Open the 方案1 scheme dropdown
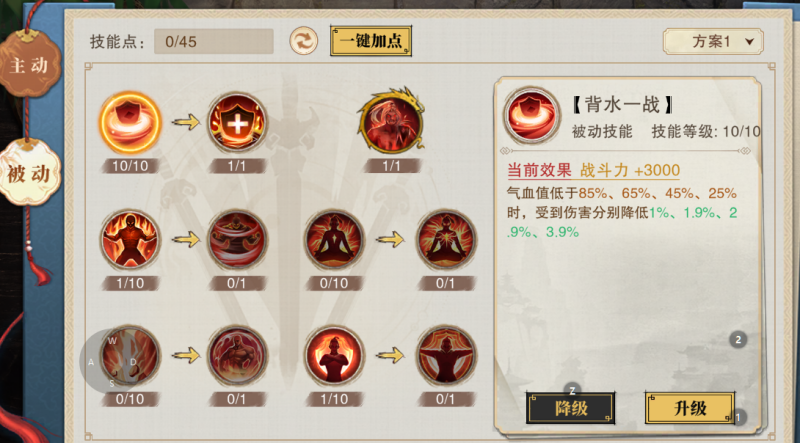The width and height of the screenshot is (800, 443). pyautogui.click(x=713, y=41)
